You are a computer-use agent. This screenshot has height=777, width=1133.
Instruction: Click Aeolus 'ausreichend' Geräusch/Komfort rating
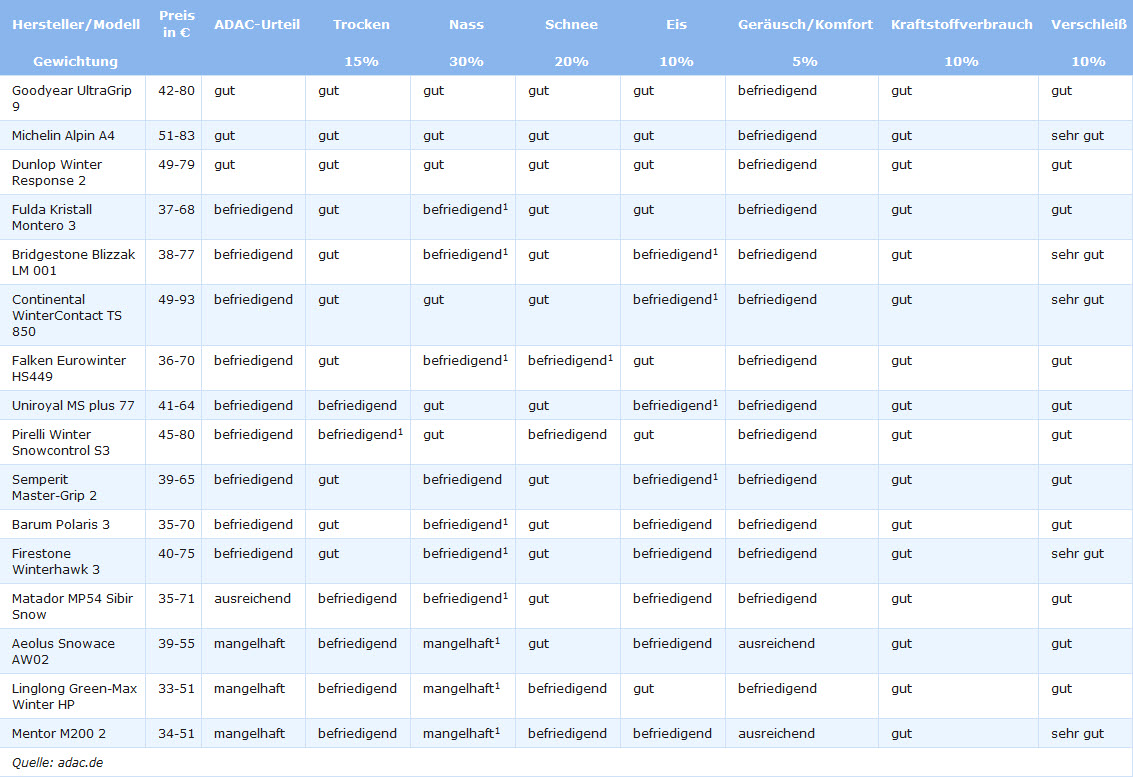coord(776,643)
